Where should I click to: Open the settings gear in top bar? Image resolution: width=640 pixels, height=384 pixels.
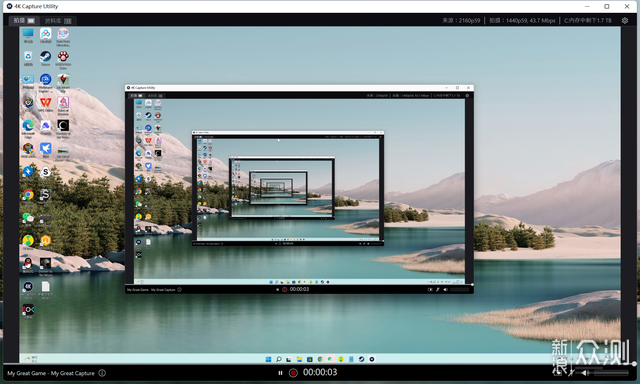(x=624, y=20)
